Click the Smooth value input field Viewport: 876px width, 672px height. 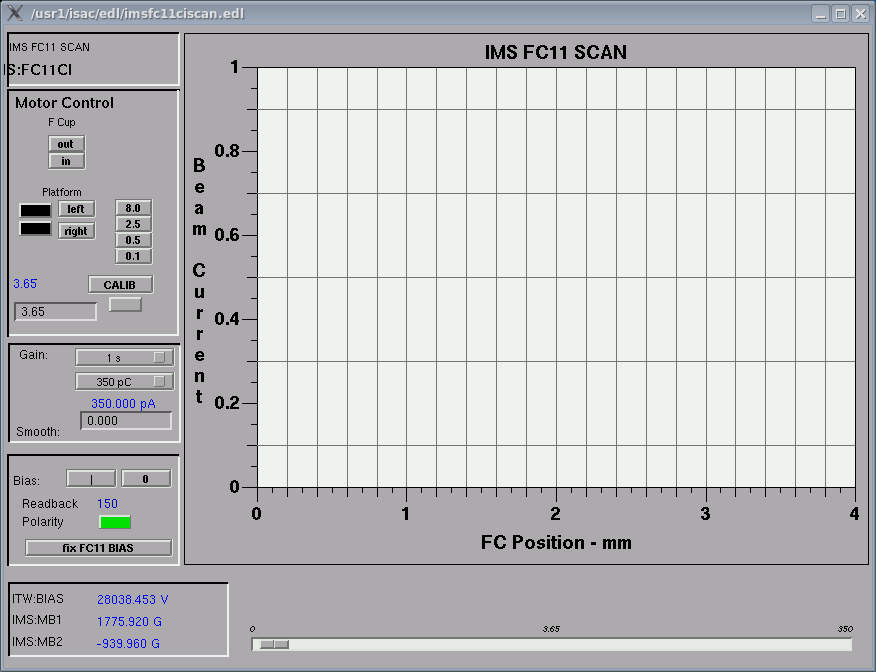126,421
